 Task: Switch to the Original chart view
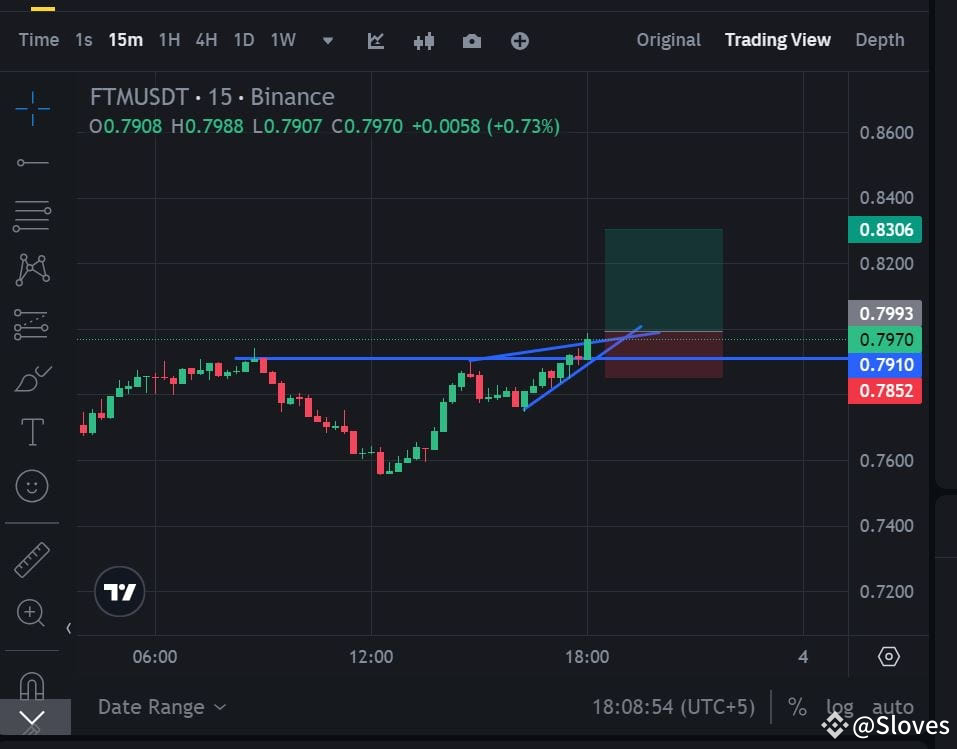pyautogui.click(x=668, y=40)
